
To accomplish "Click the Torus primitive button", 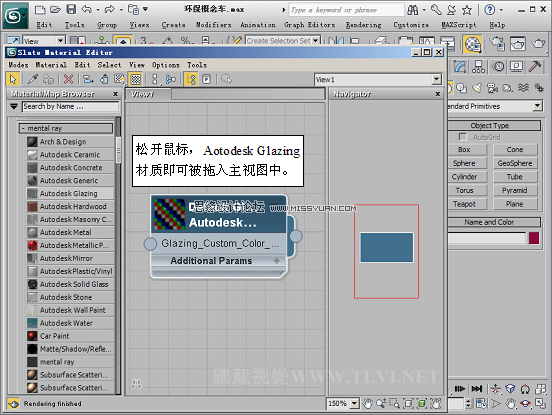I will tap(467, 190).
